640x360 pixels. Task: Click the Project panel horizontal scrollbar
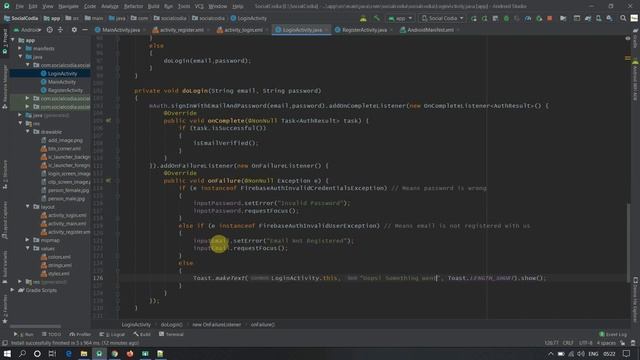coord(35,327)
